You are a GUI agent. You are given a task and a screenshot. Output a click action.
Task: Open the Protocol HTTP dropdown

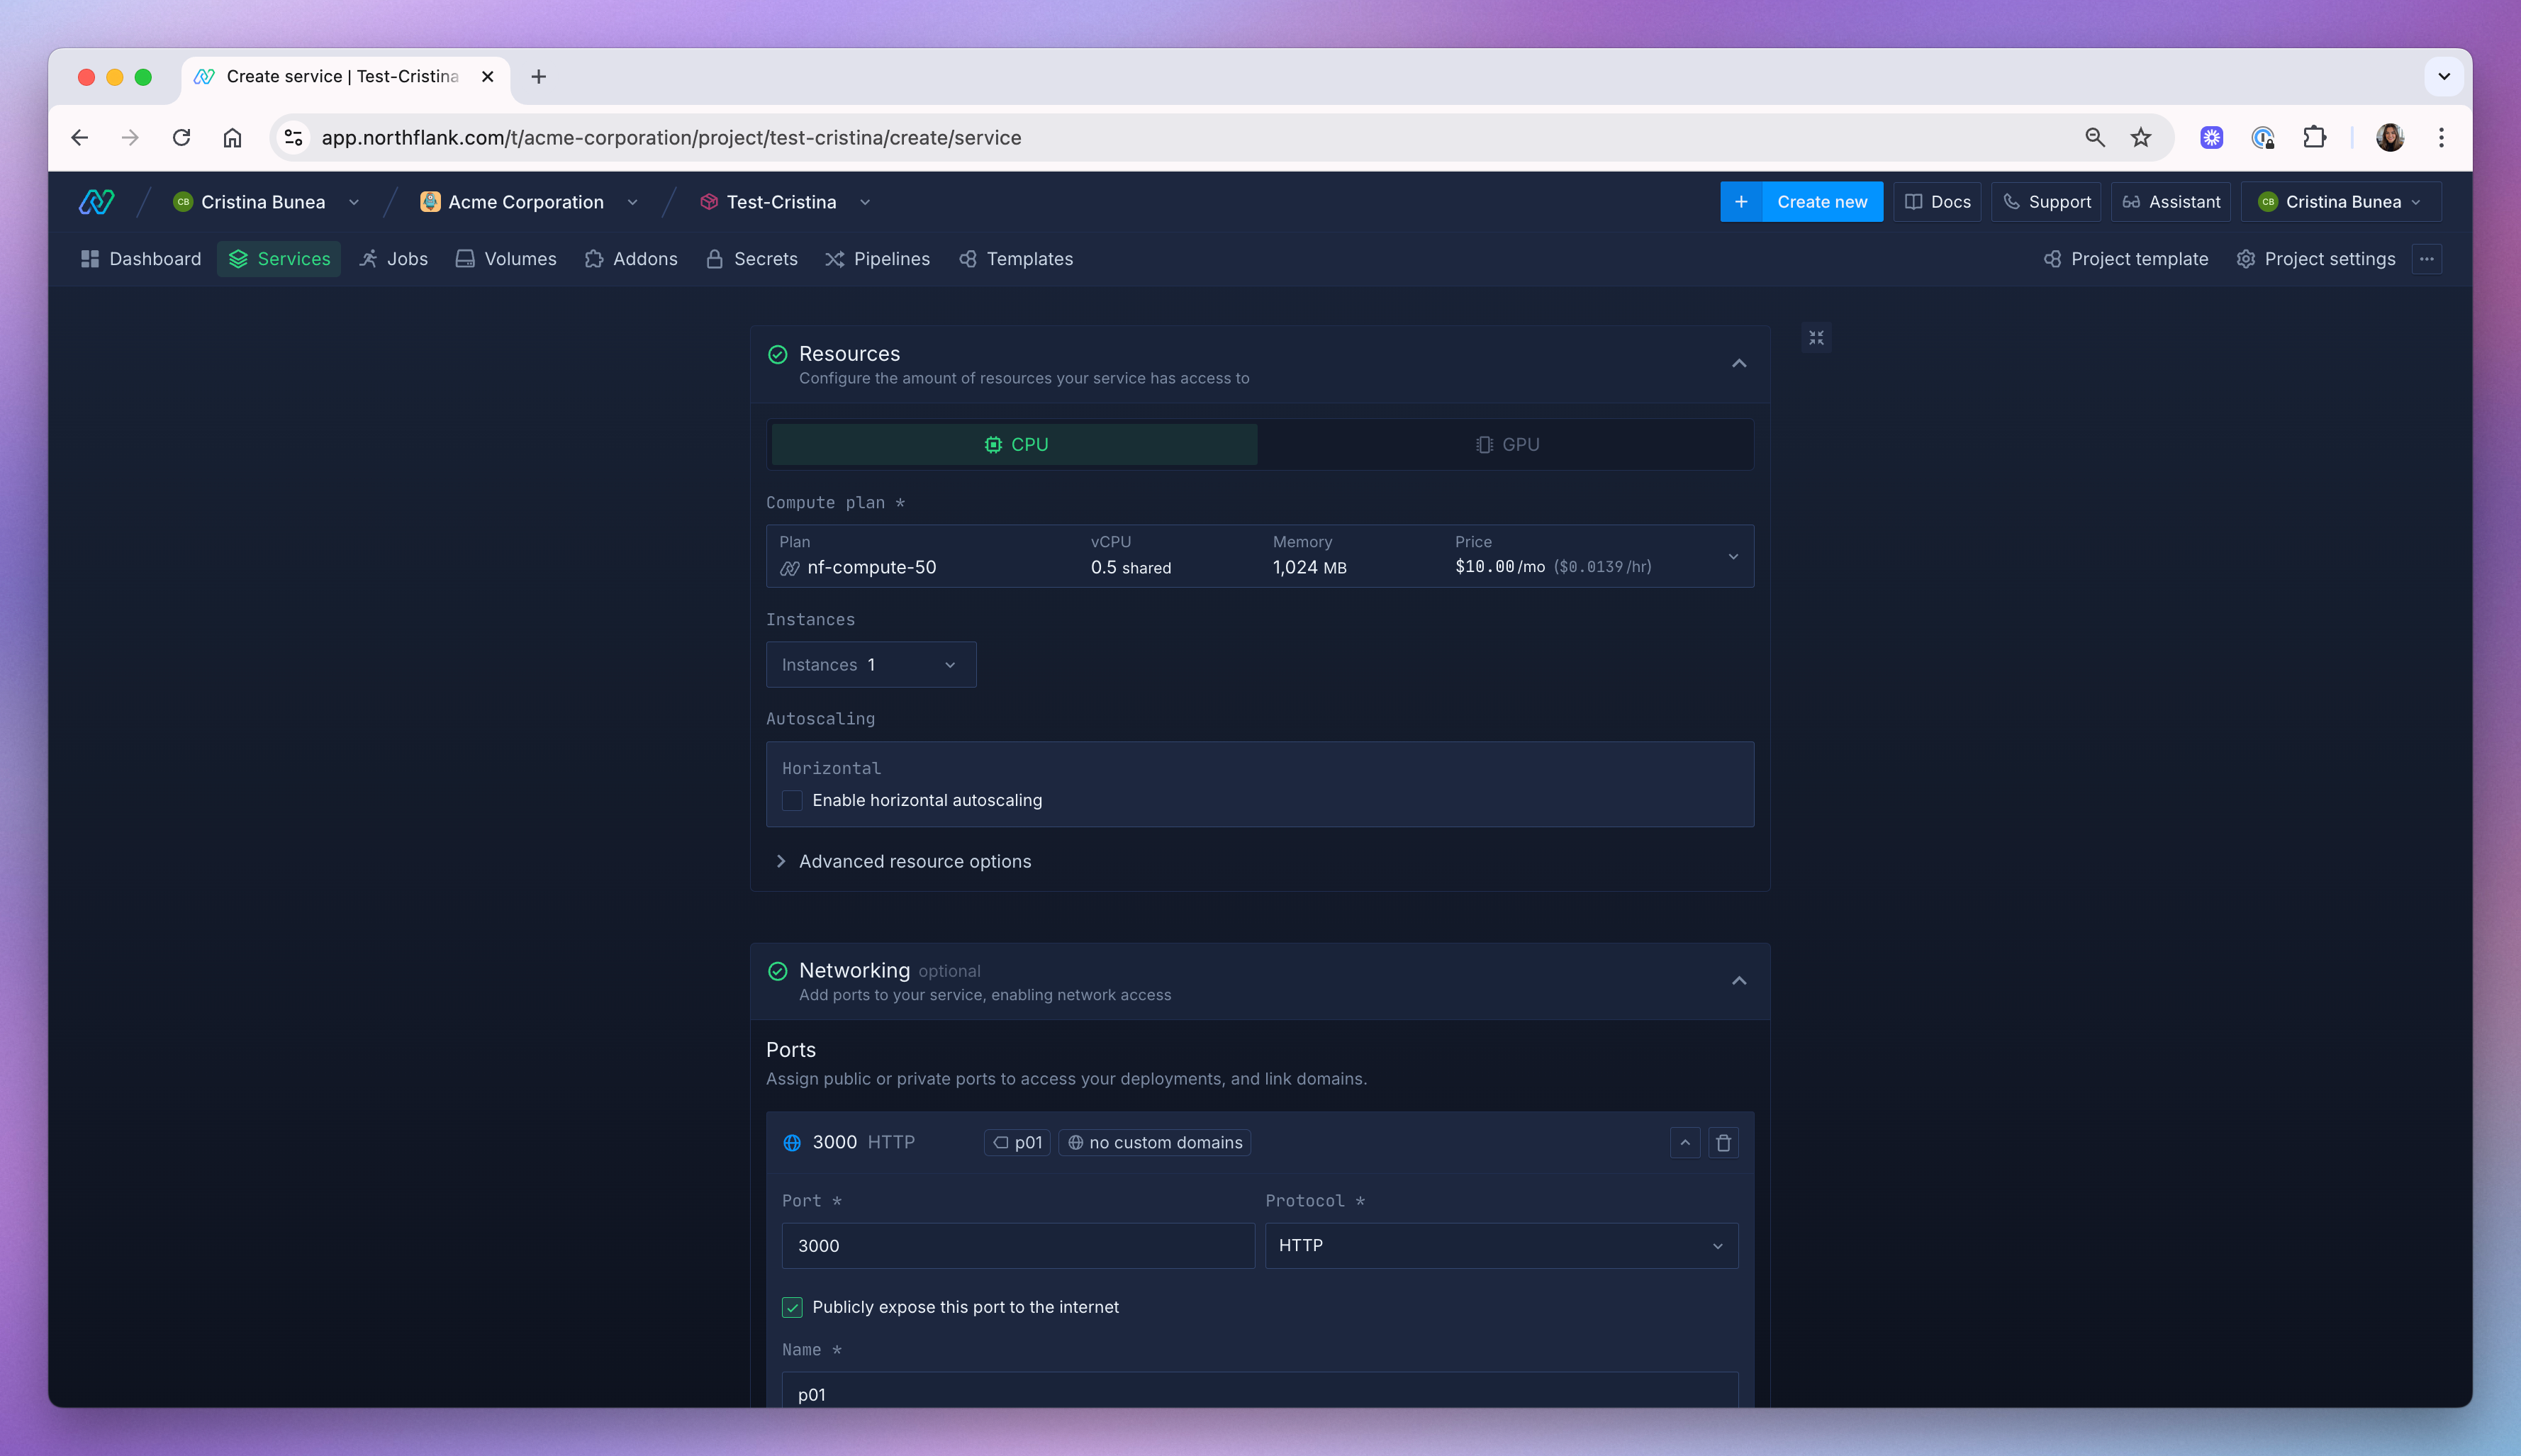pyautogui.click(x=1500, y=1246)
